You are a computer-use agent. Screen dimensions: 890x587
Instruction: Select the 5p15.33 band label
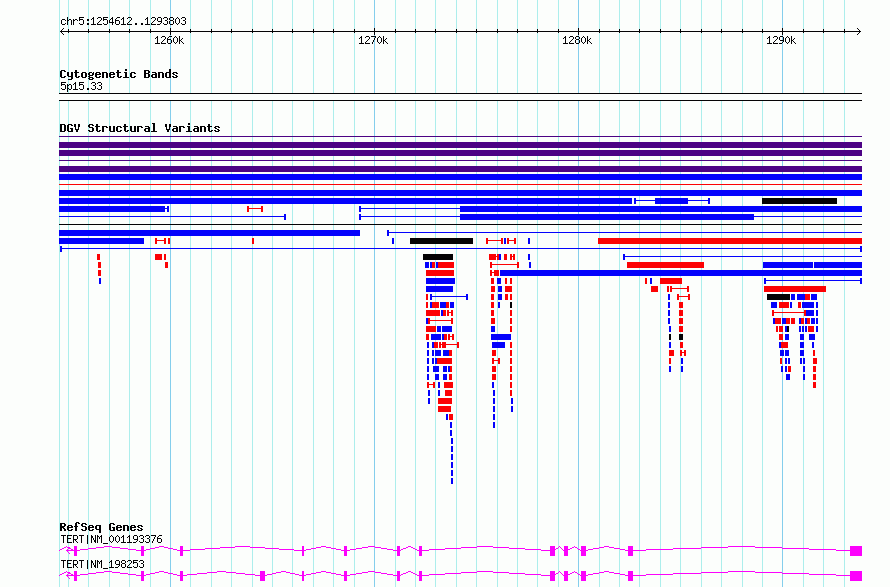pyautogui.click(x=81, y=86)
